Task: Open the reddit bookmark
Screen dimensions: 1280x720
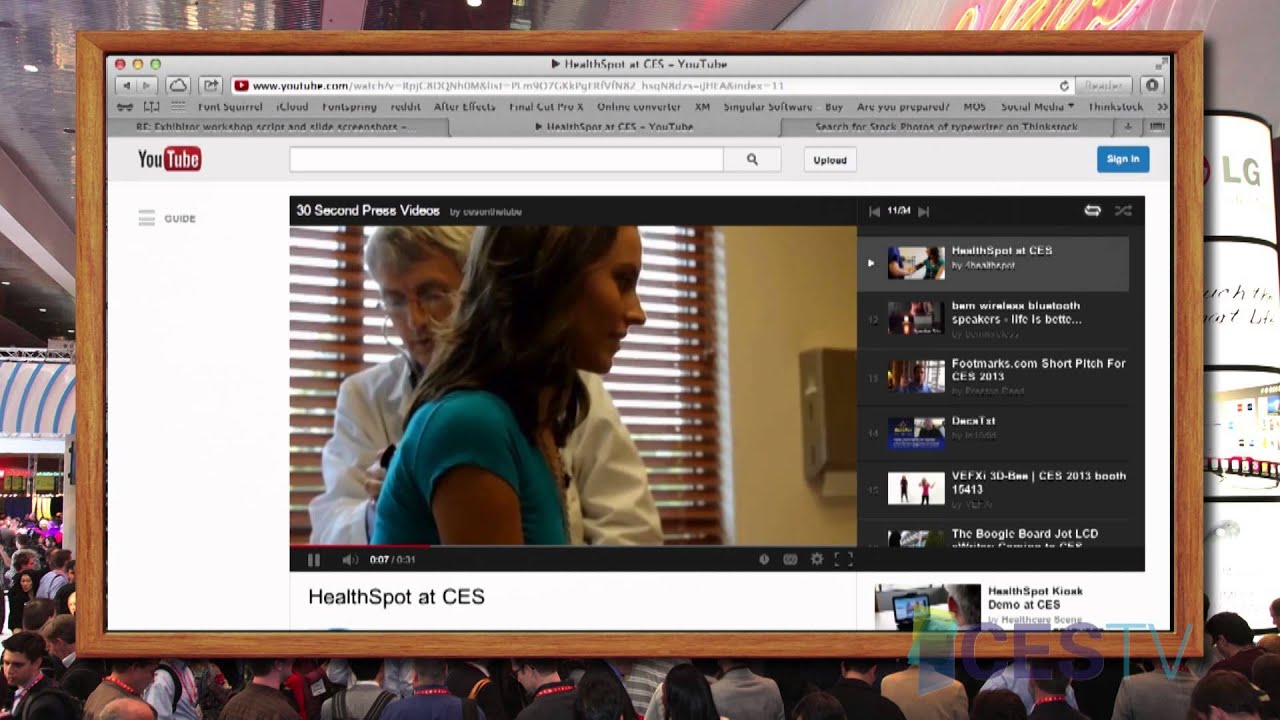Action: 405,107
